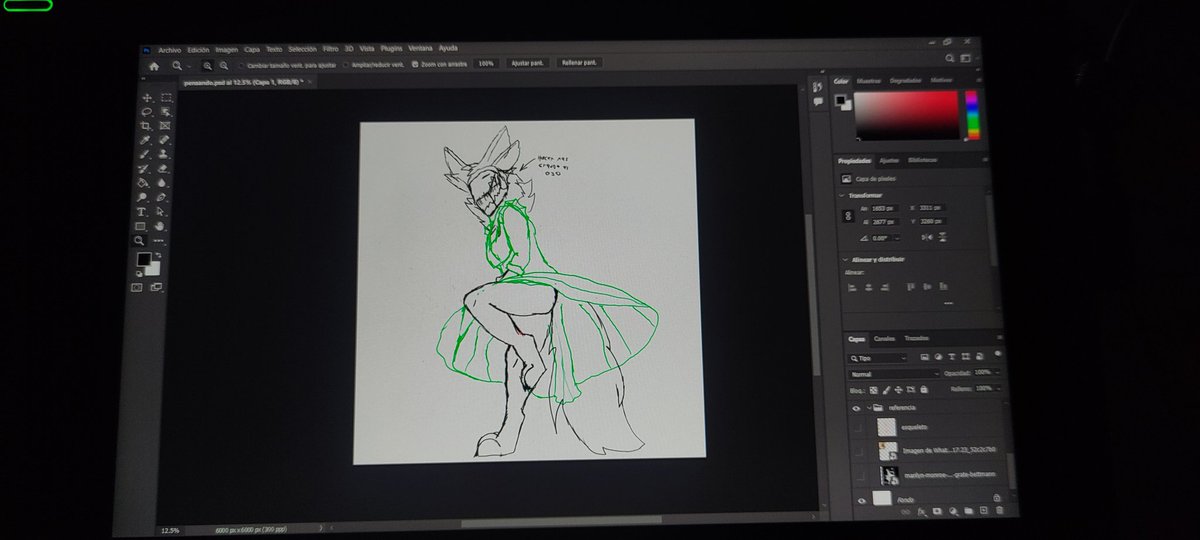Open the Opacidad value dropdown arrow
Screen dimensions: 1200x540
pos(998,372)
